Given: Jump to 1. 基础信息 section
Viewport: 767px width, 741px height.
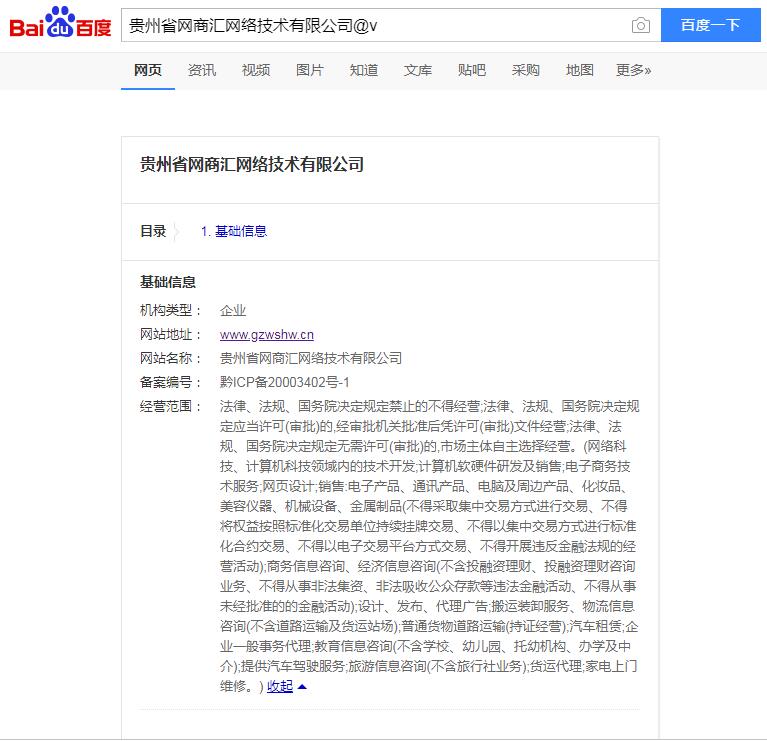Looking at the screenshot, I should pyautogui.click(x=234, y=231).
